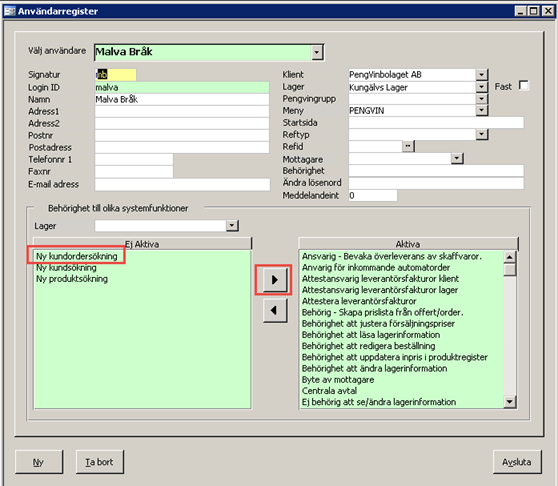Click into the E-mail adress field
The height and width of the screenshot is (486, 558).
(x=182, y=184)
